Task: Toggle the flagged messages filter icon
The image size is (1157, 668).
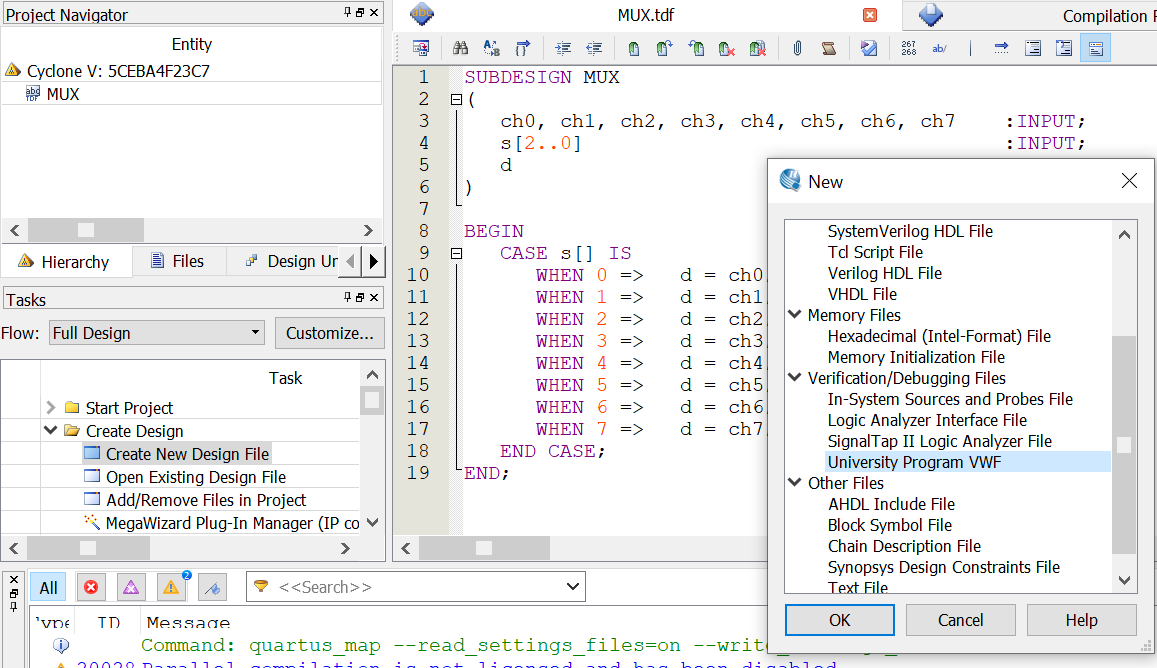Action: [213, 588]
